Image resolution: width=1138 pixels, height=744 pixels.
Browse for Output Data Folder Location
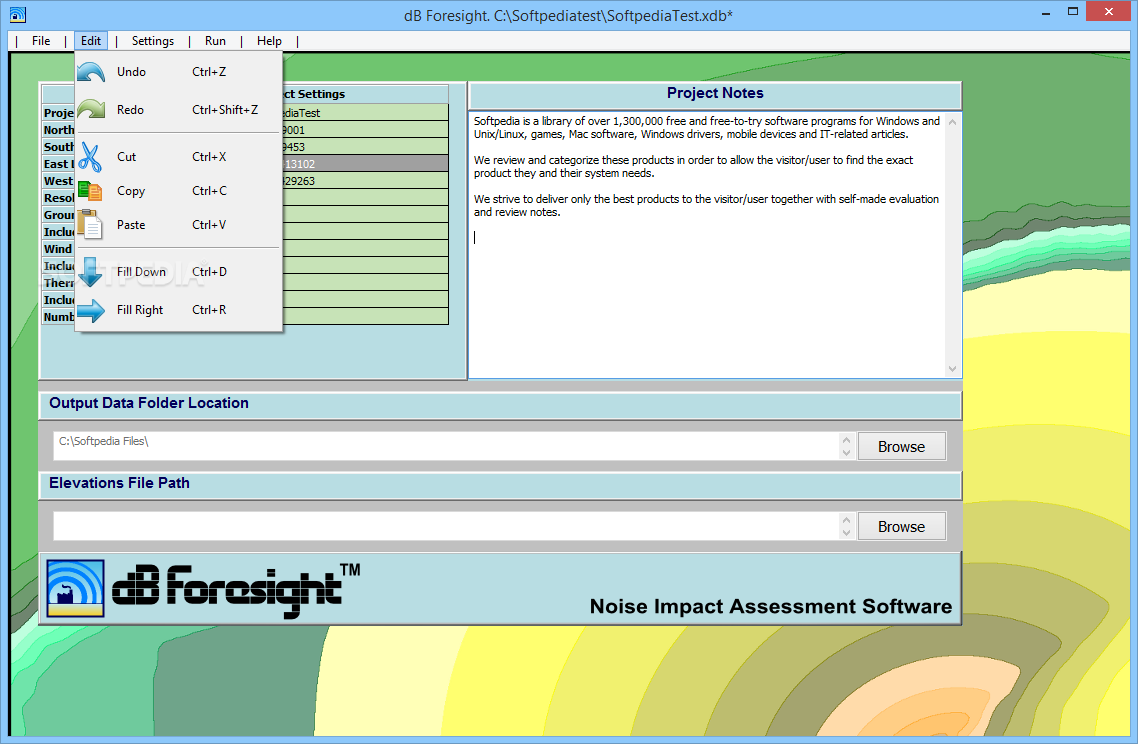[901, 446]
